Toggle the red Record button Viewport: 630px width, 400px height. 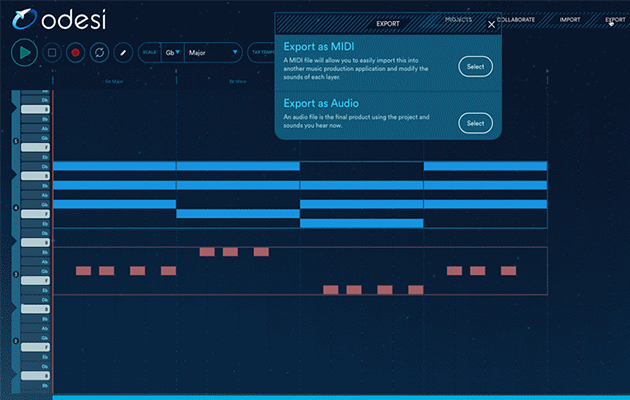(x=75, y=51)
